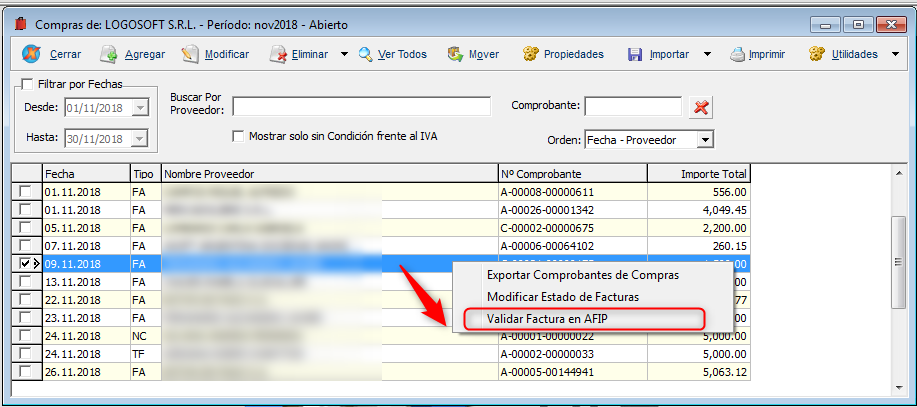Open Ver Todos magnifier icon
Viewport: 917px width, 407px height.
click(x=366, y=54)
